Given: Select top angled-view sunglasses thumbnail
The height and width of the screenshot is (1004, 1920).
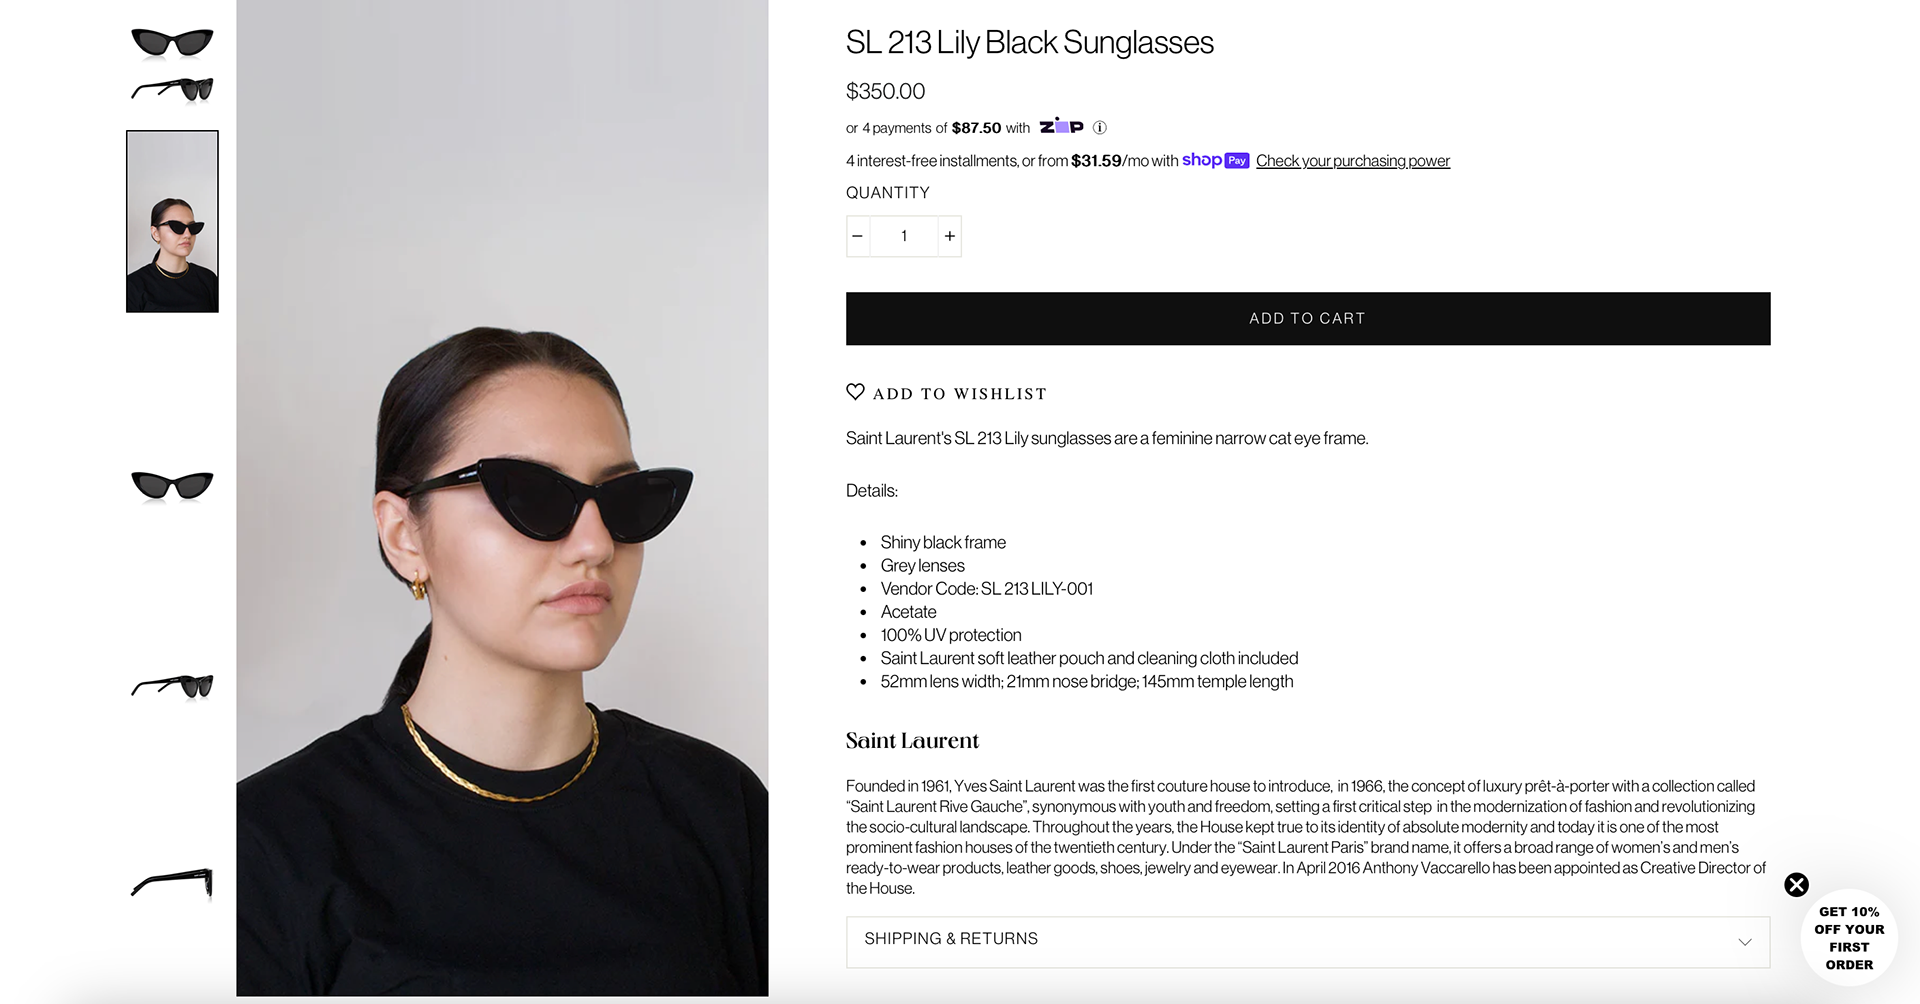Looking at the screenshot, I should 172,90.
